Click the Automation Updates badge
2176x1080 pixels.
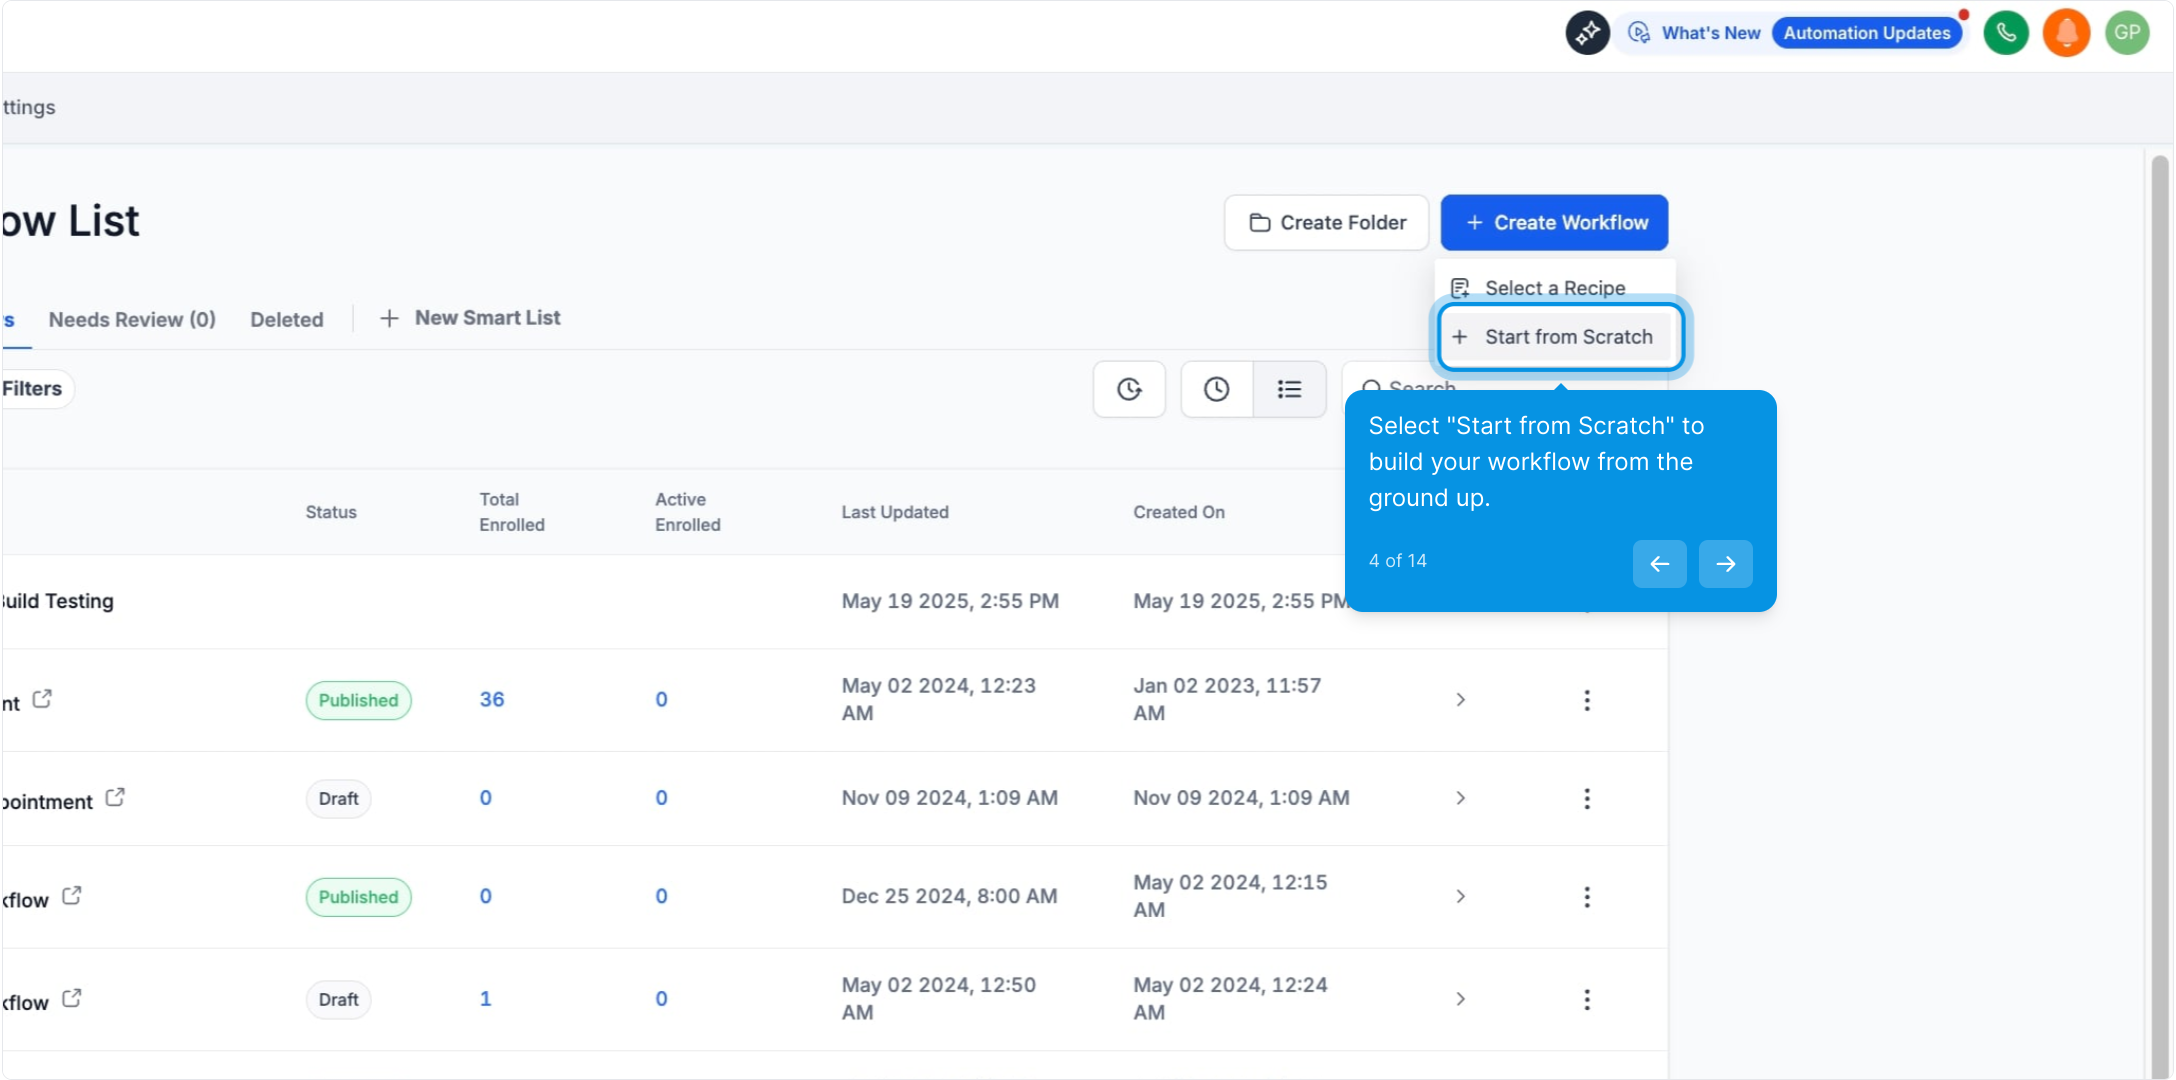tap(1866, 33)
